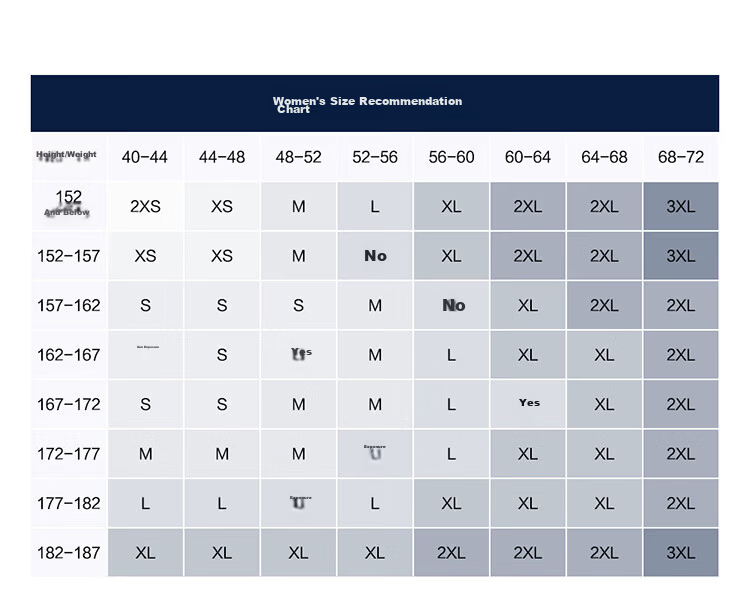The image size is (750, 614).
Task: Select the 3XL cell in 182-187 row
Action: [681, 552]
